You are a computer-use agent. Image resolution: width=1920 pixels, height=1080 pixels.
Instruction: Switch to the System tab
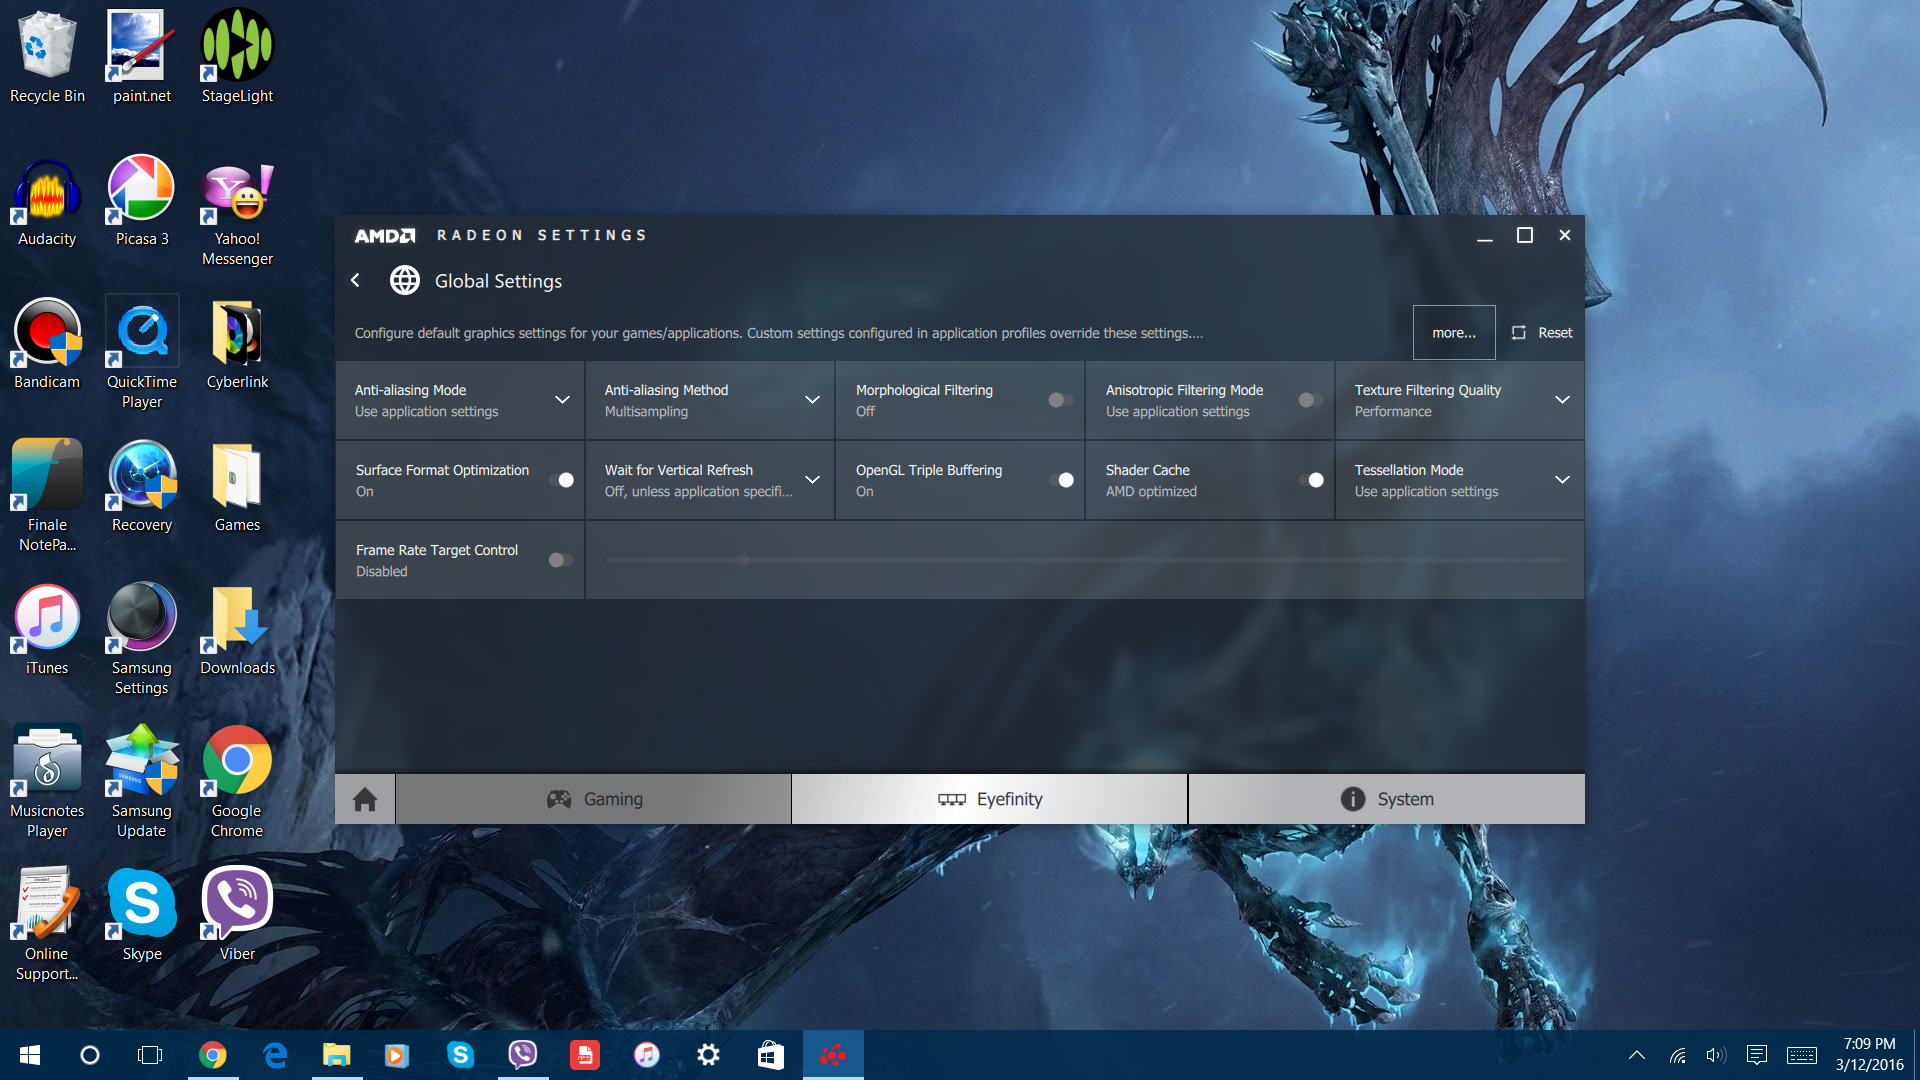[x=1387, y=799]
